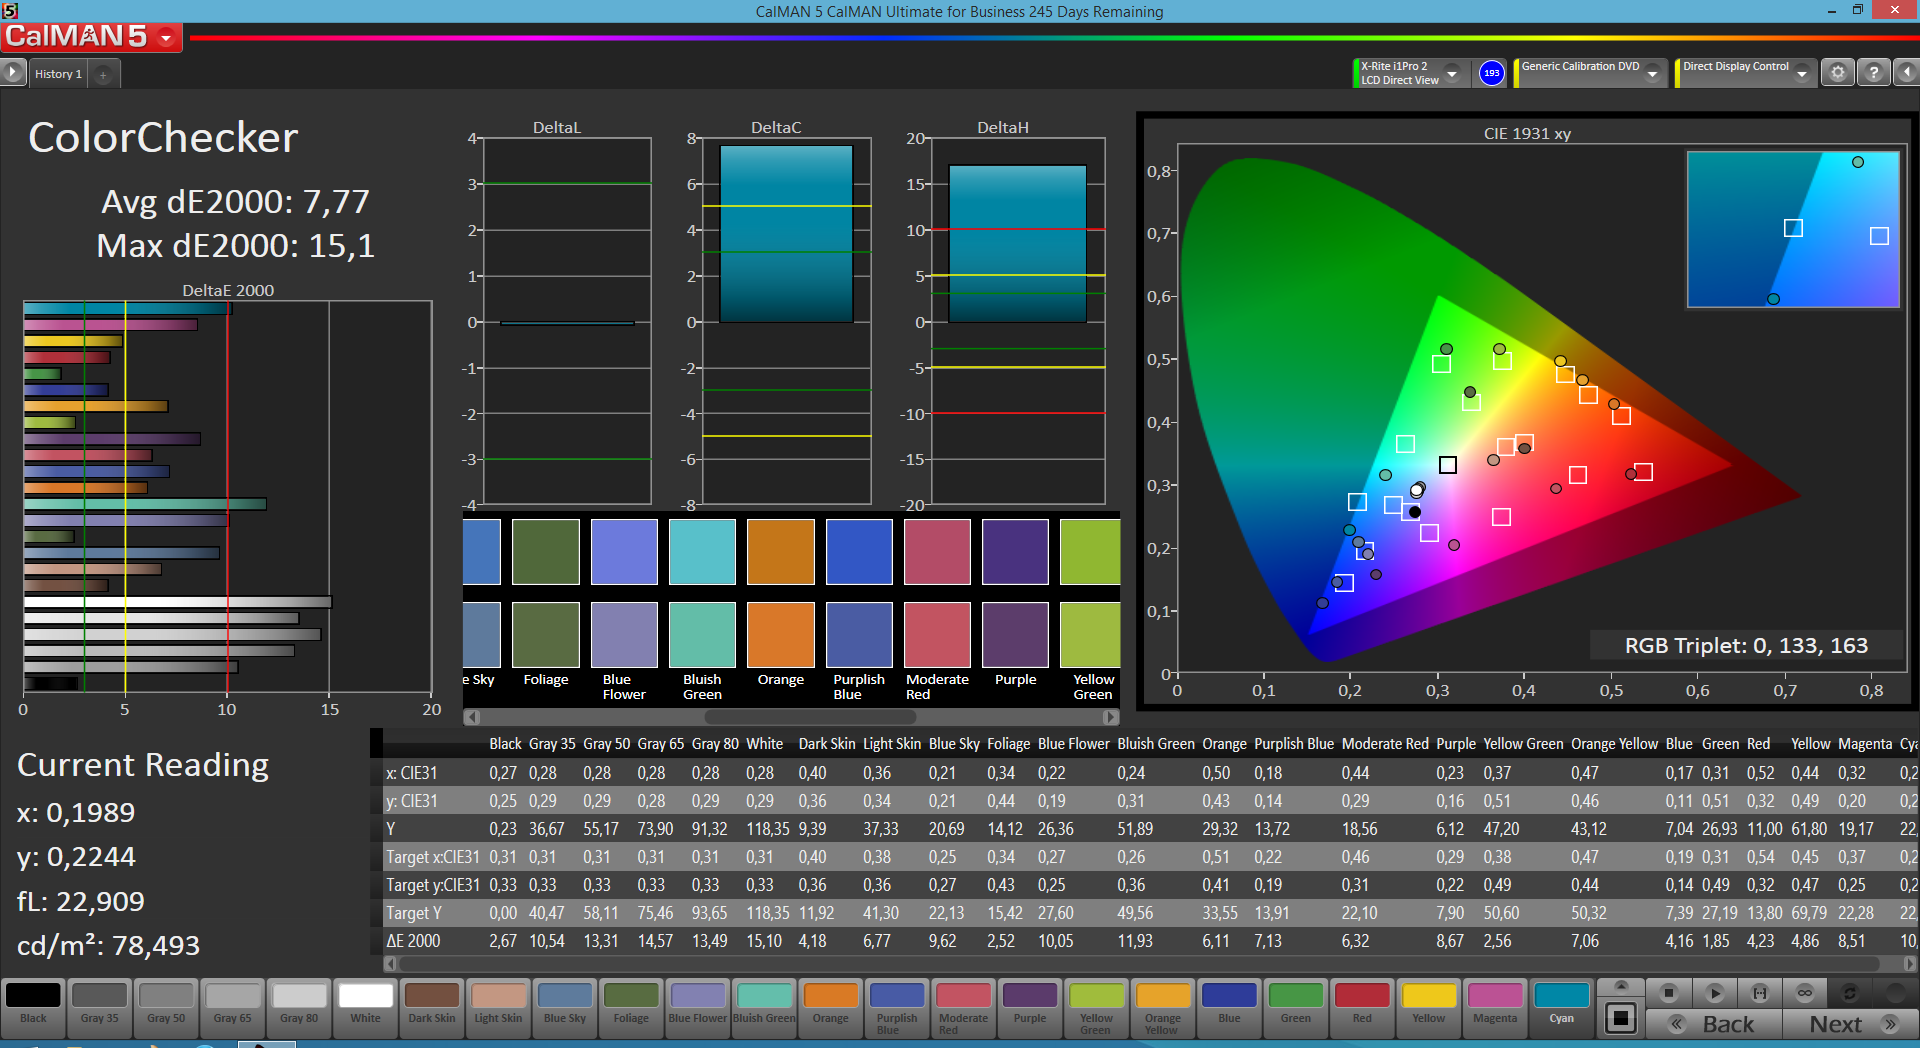Click the RGB Triplet: 0, 133, 163 readout
Screen dimensions: 1920x1048
click(1745, 646)
